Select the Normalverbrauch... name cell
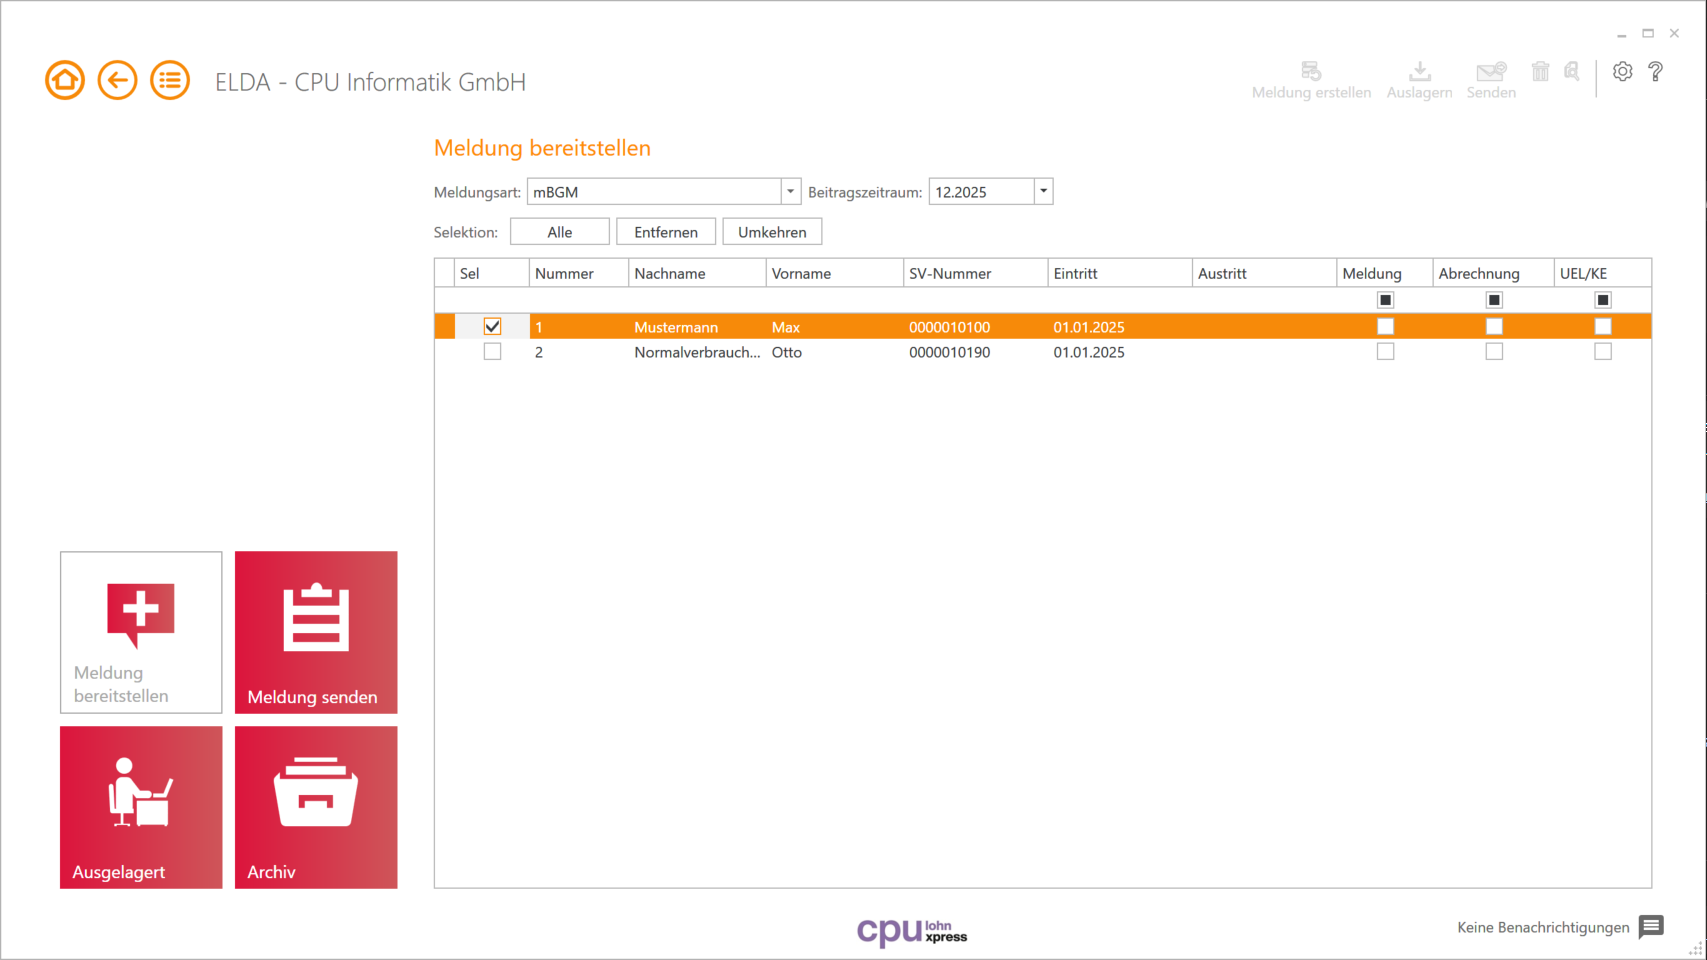Screen dimensions: 1707x960 697,352
